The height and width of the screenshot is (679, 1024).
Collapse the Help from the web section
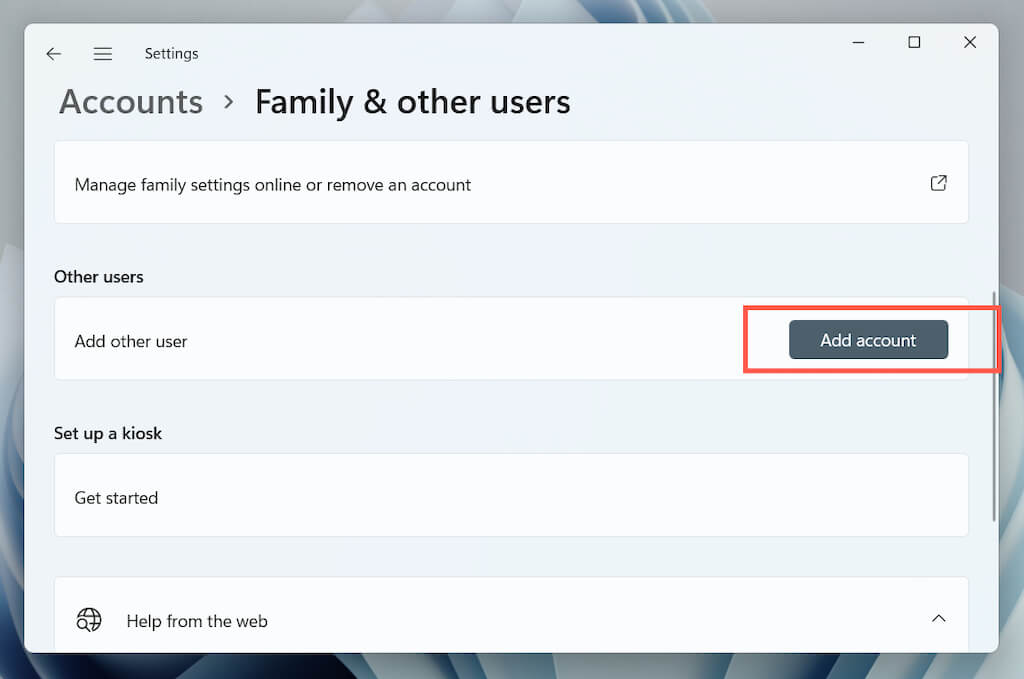tap(938, 619)
